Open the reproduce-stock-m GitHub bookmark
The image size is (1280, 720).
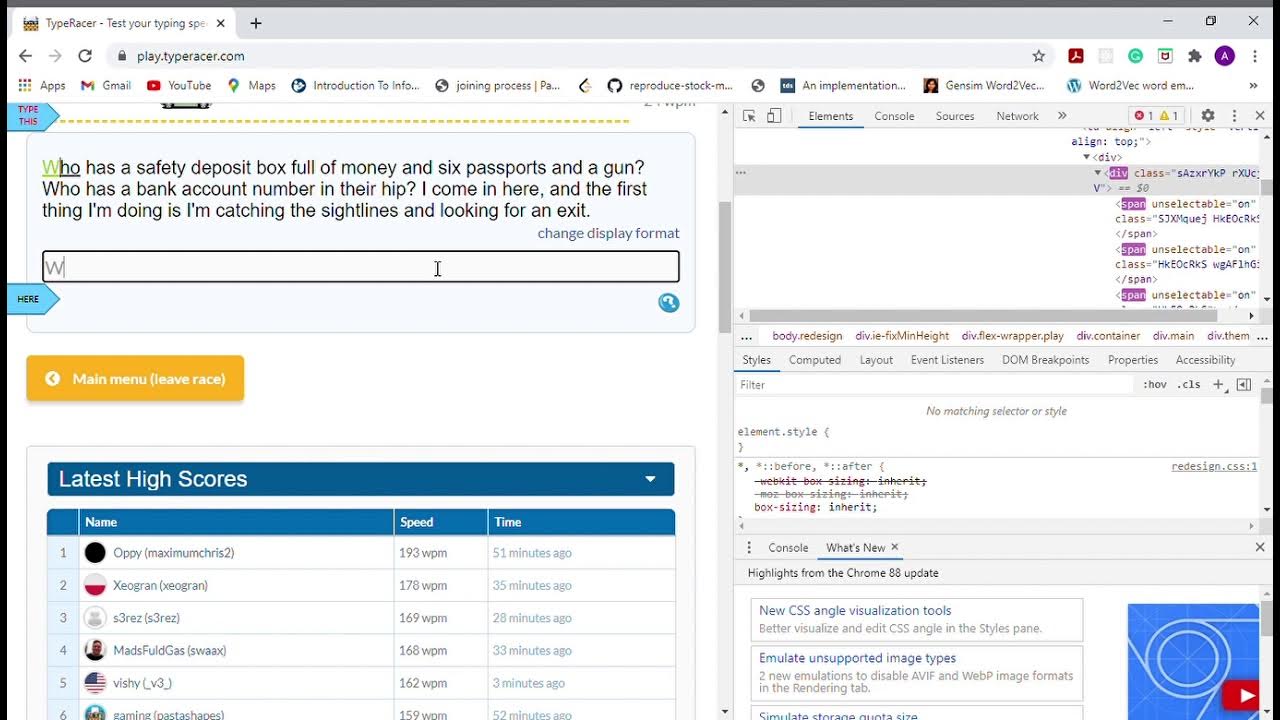point(670,86)
